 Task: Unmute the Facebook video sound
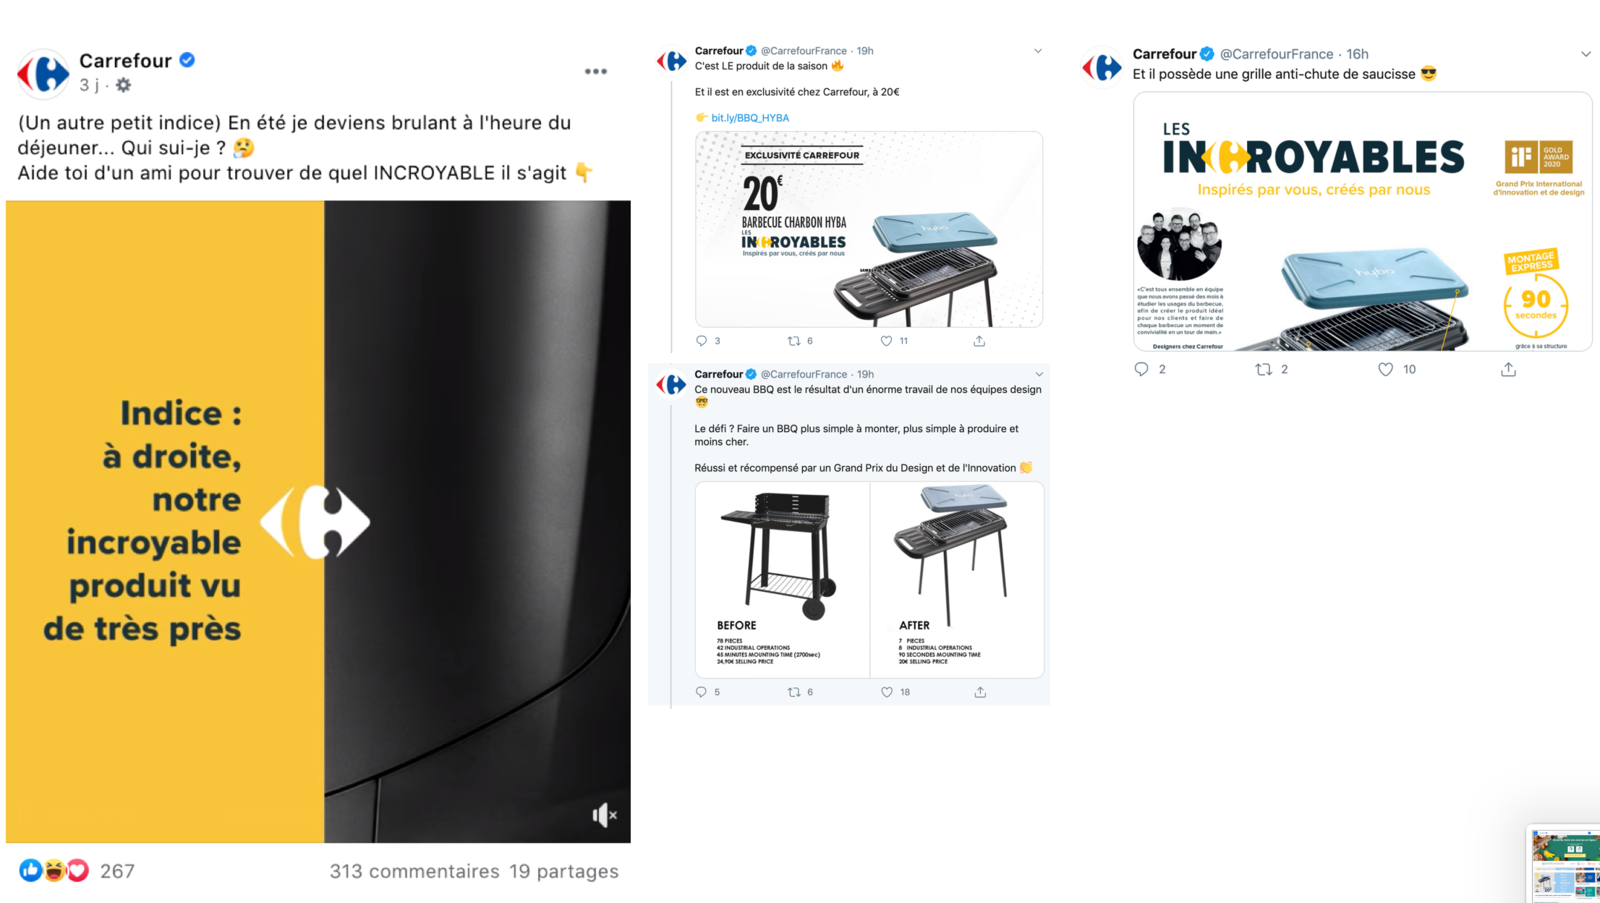[604, 815]
